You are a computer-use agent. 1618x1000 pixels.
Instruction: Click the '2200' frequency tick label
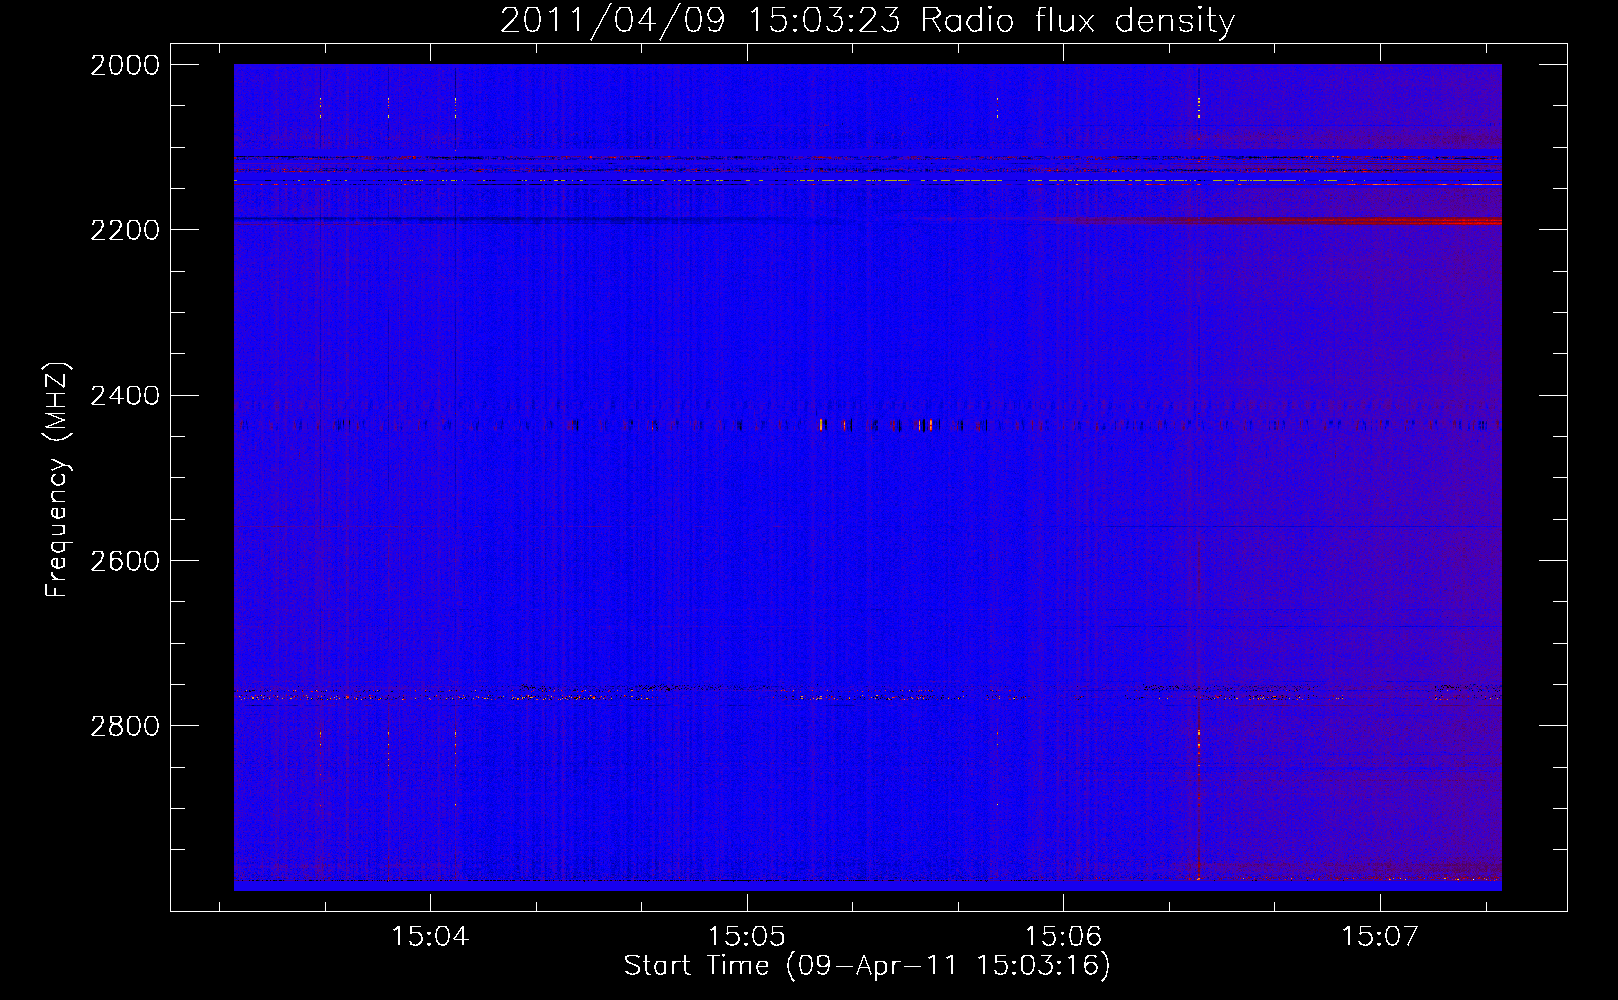click(x=125, y=230)
